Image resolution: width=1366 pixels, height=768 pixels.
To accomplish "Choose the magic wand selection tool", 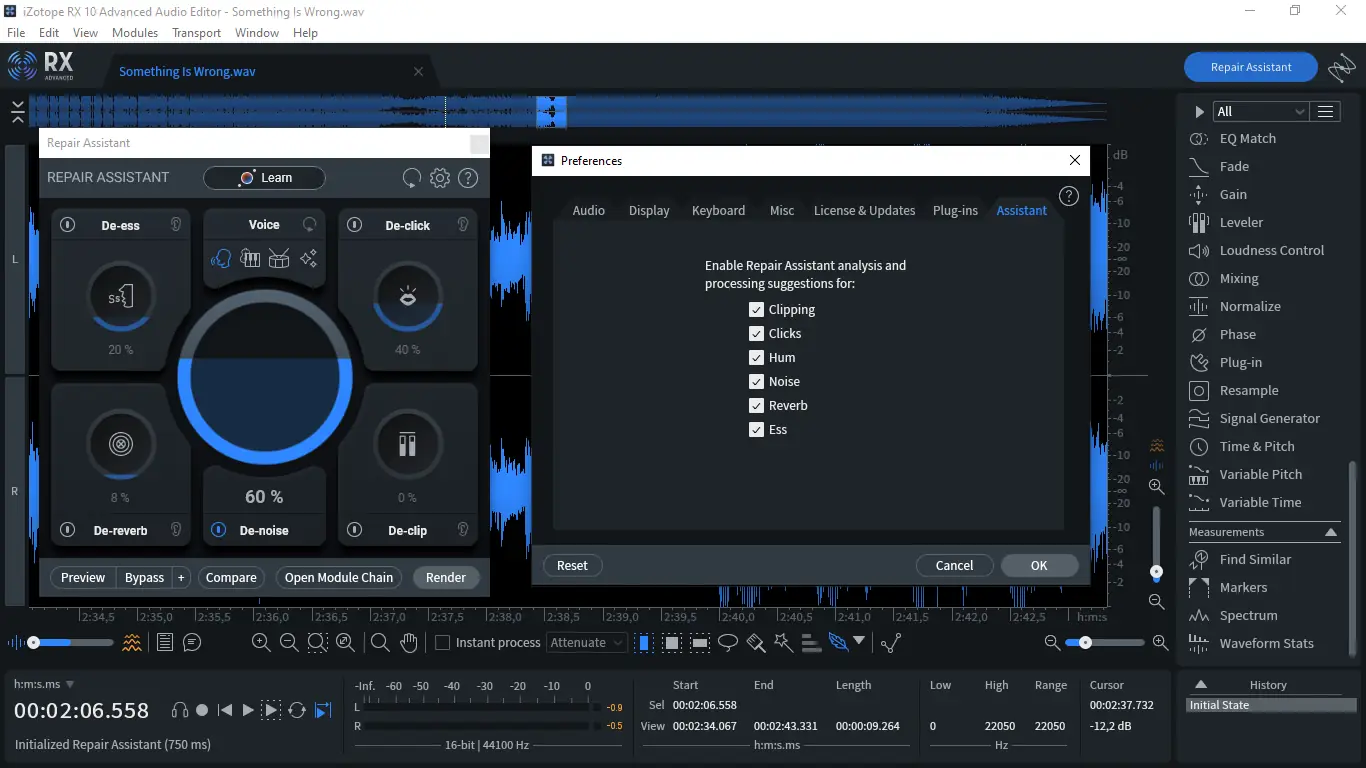I will click(783, 643).
